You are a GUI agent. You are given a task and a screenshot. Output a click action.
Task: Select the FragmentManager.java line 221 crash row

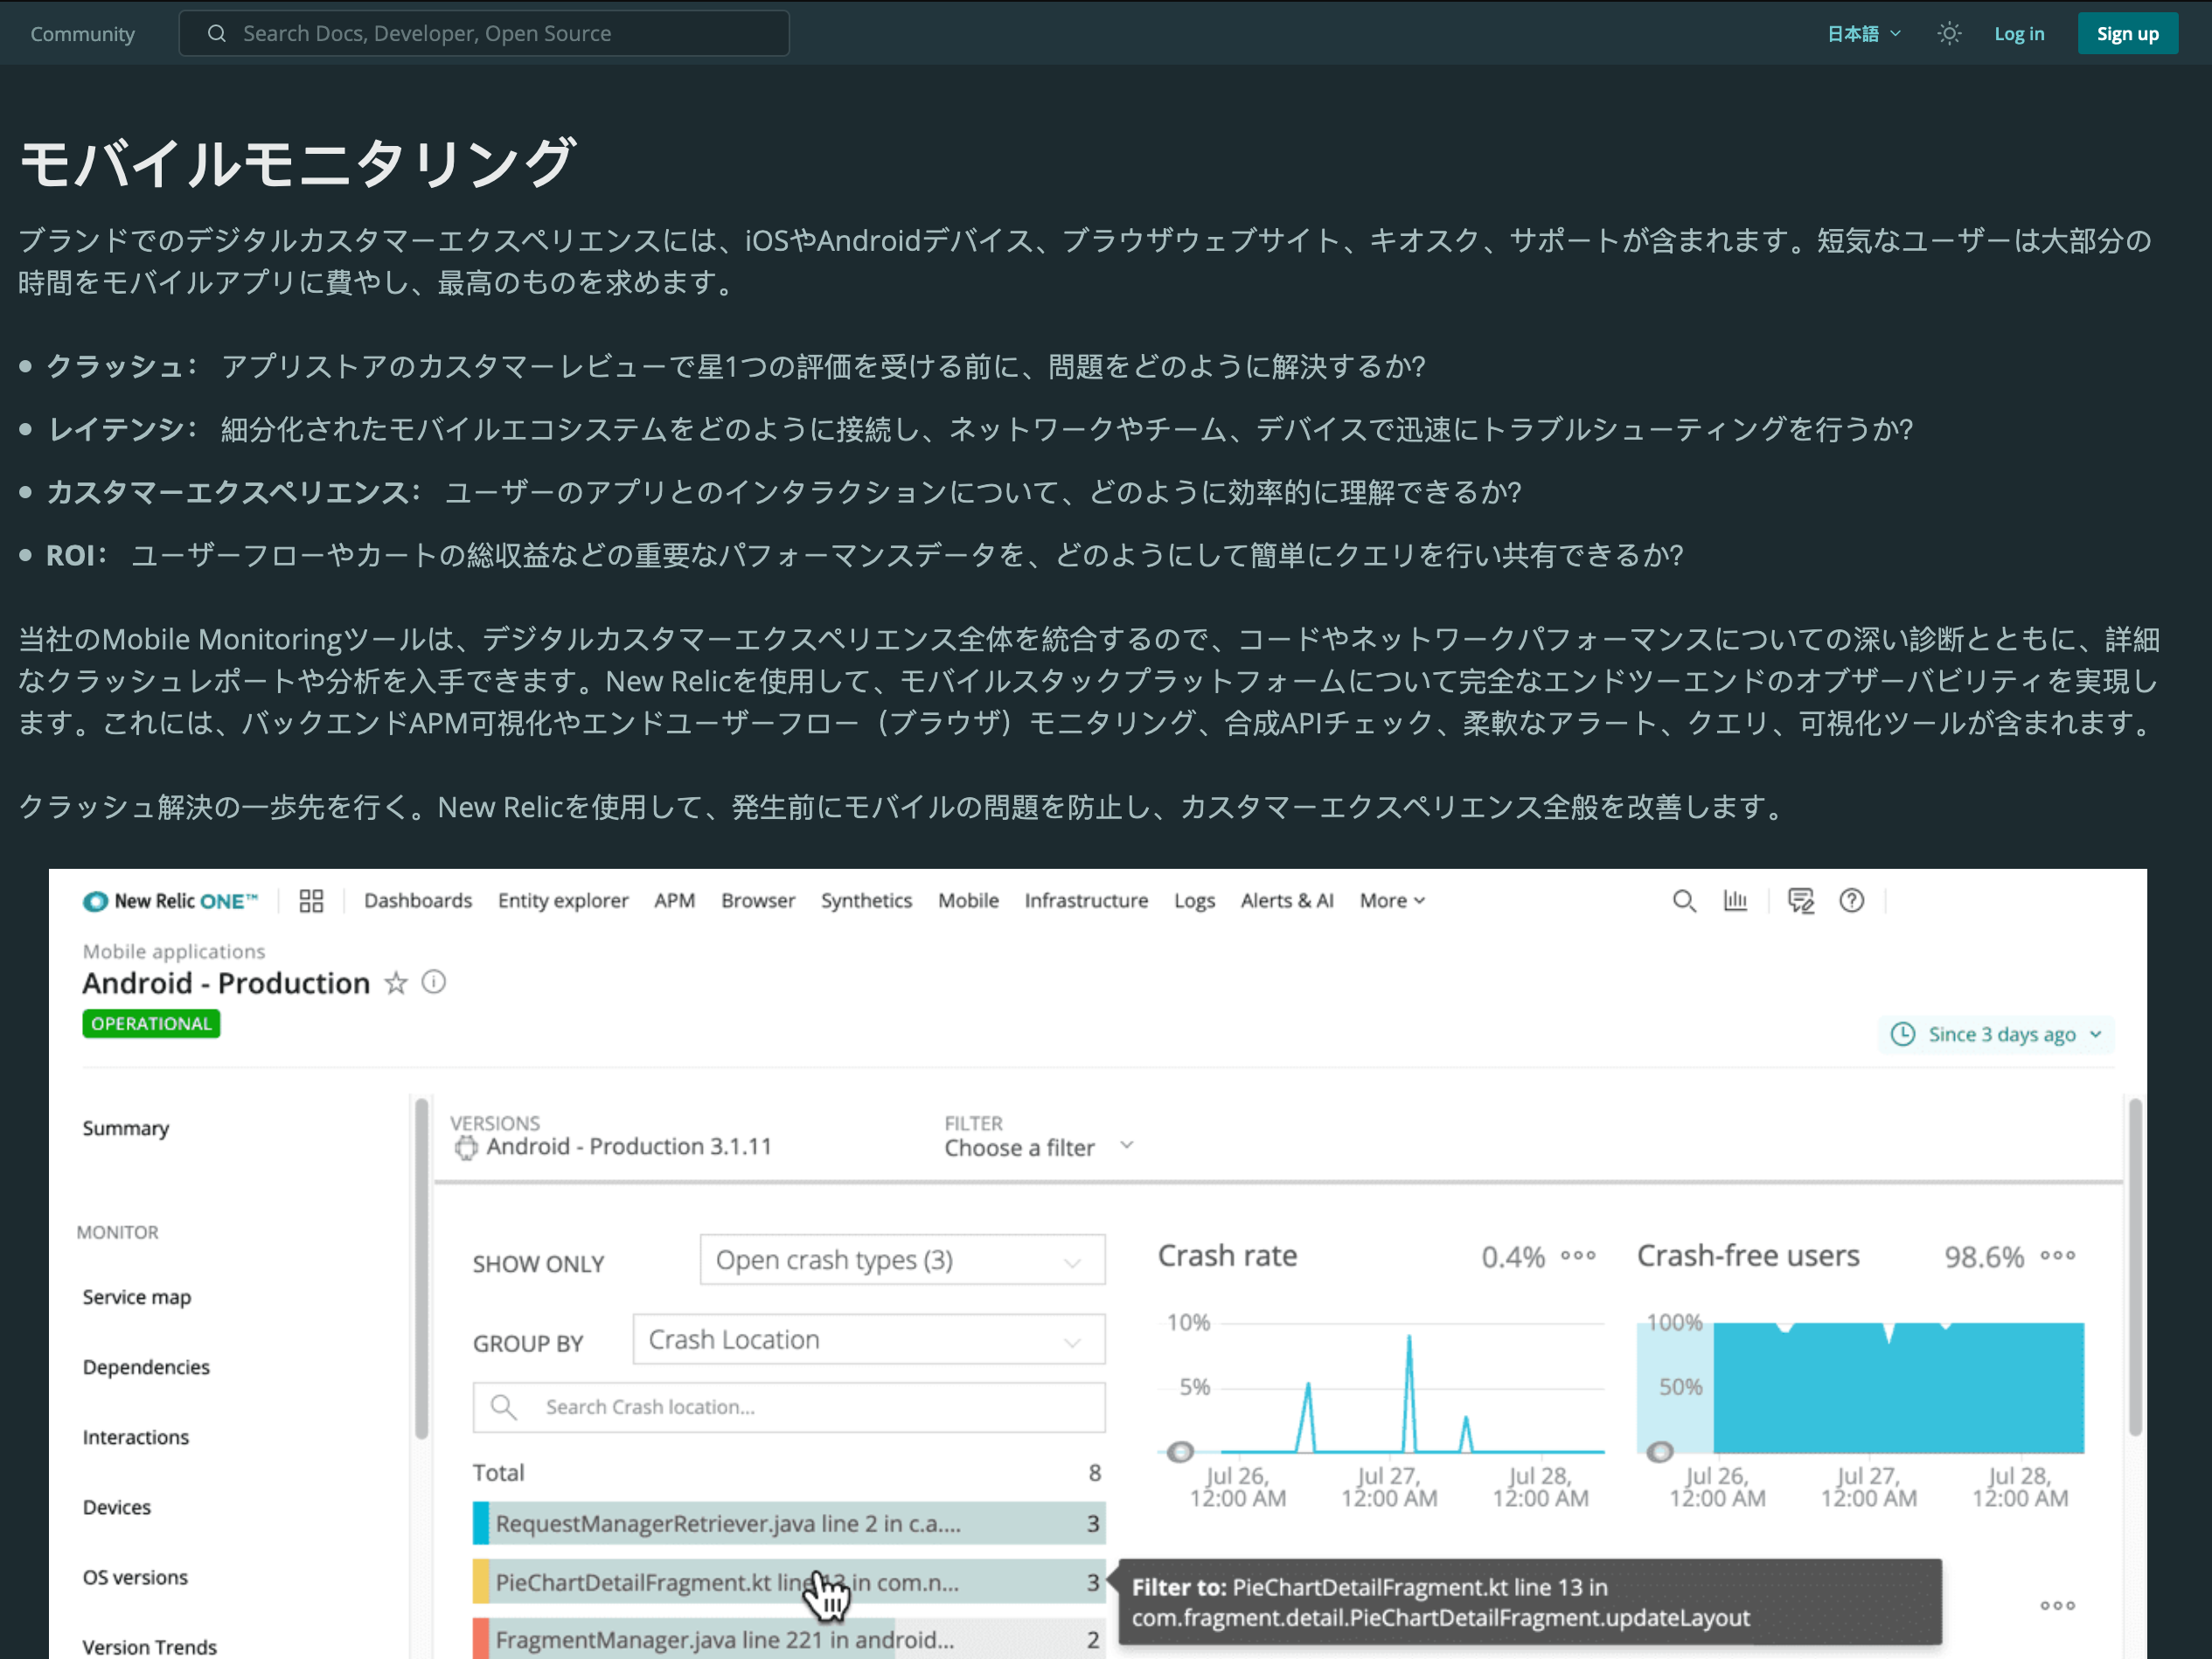789,1639
